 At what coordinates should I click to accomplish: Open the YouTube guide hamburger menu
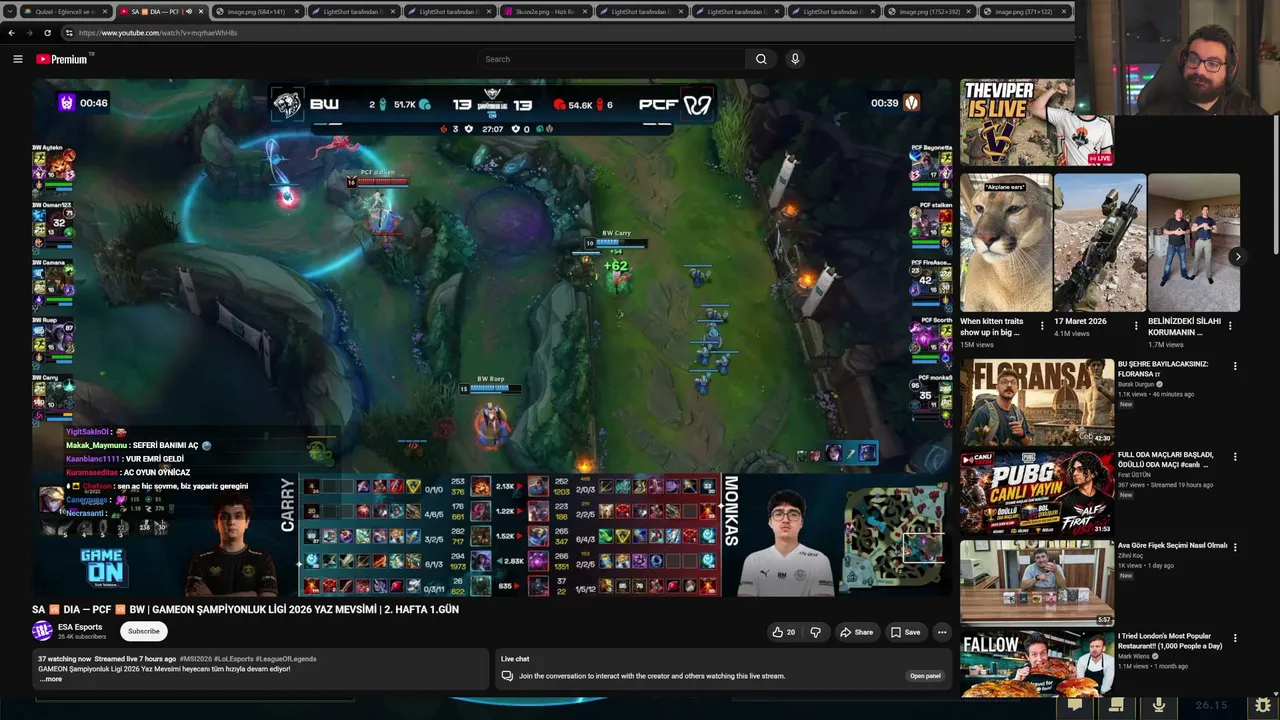[x=17, y=59]
